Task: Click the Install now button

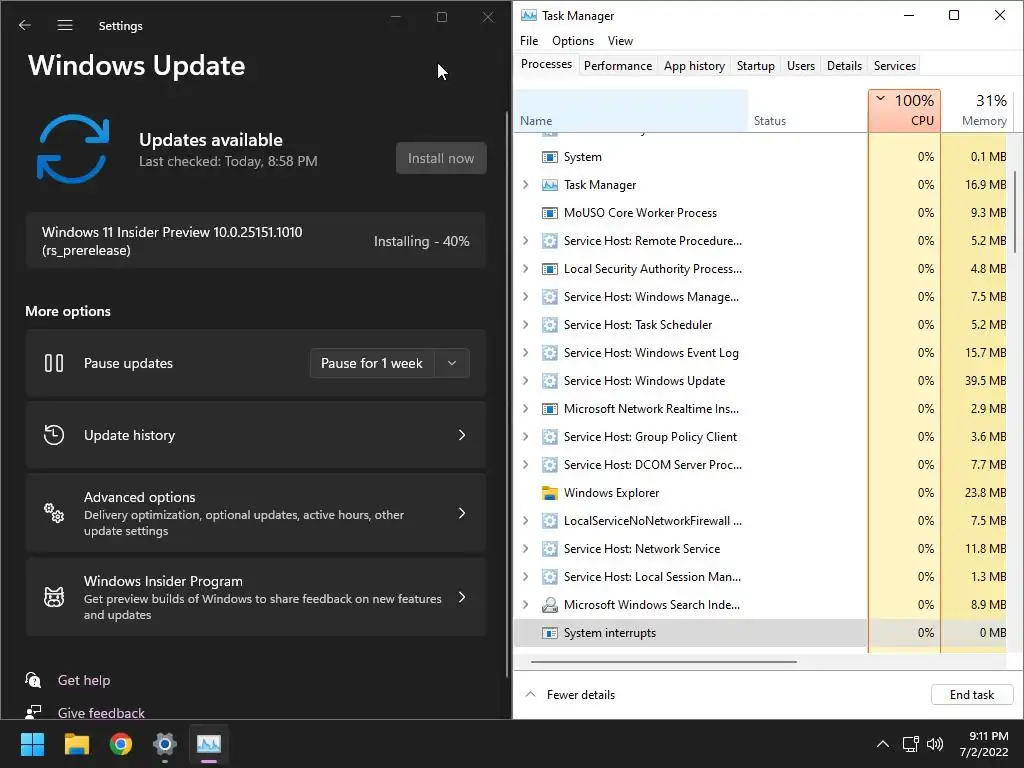Action: (x=441, y=158)
